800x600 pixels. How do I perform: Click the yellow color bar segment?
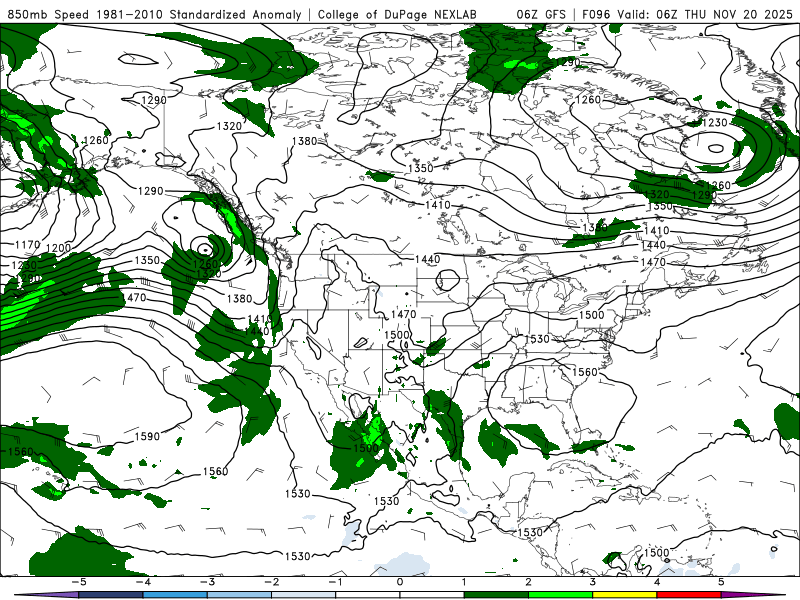[624, 595]
